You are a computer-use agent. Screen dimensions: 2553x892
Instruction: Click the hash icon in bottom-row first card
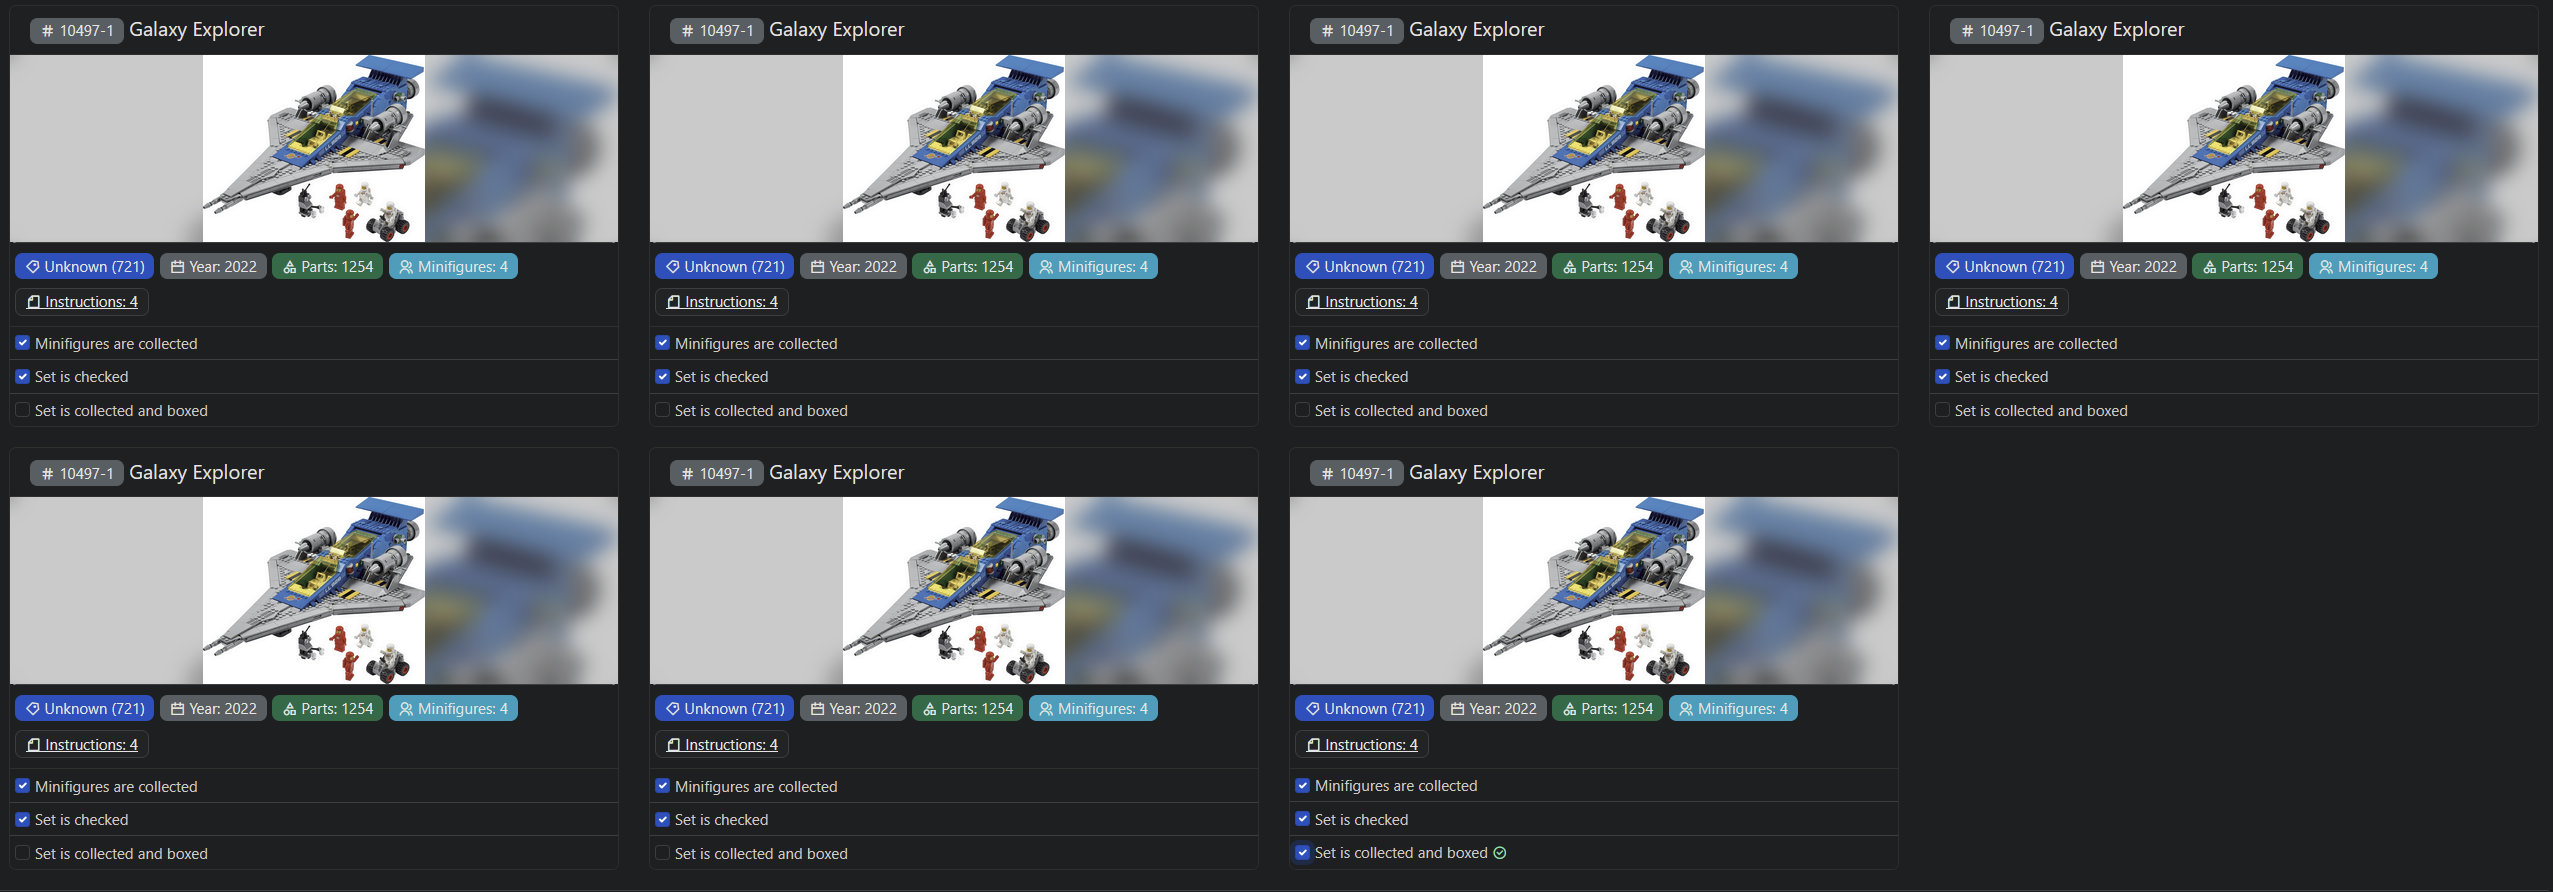coord(47,474)
